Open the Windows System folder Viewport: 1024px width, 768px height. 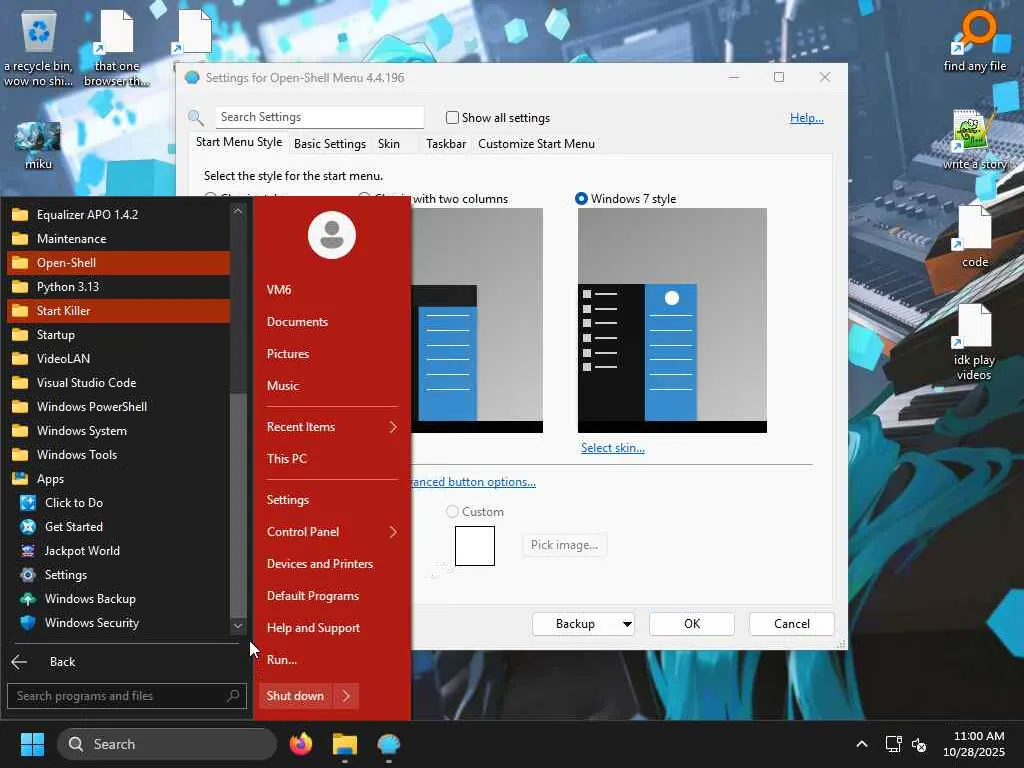[118, 431]
